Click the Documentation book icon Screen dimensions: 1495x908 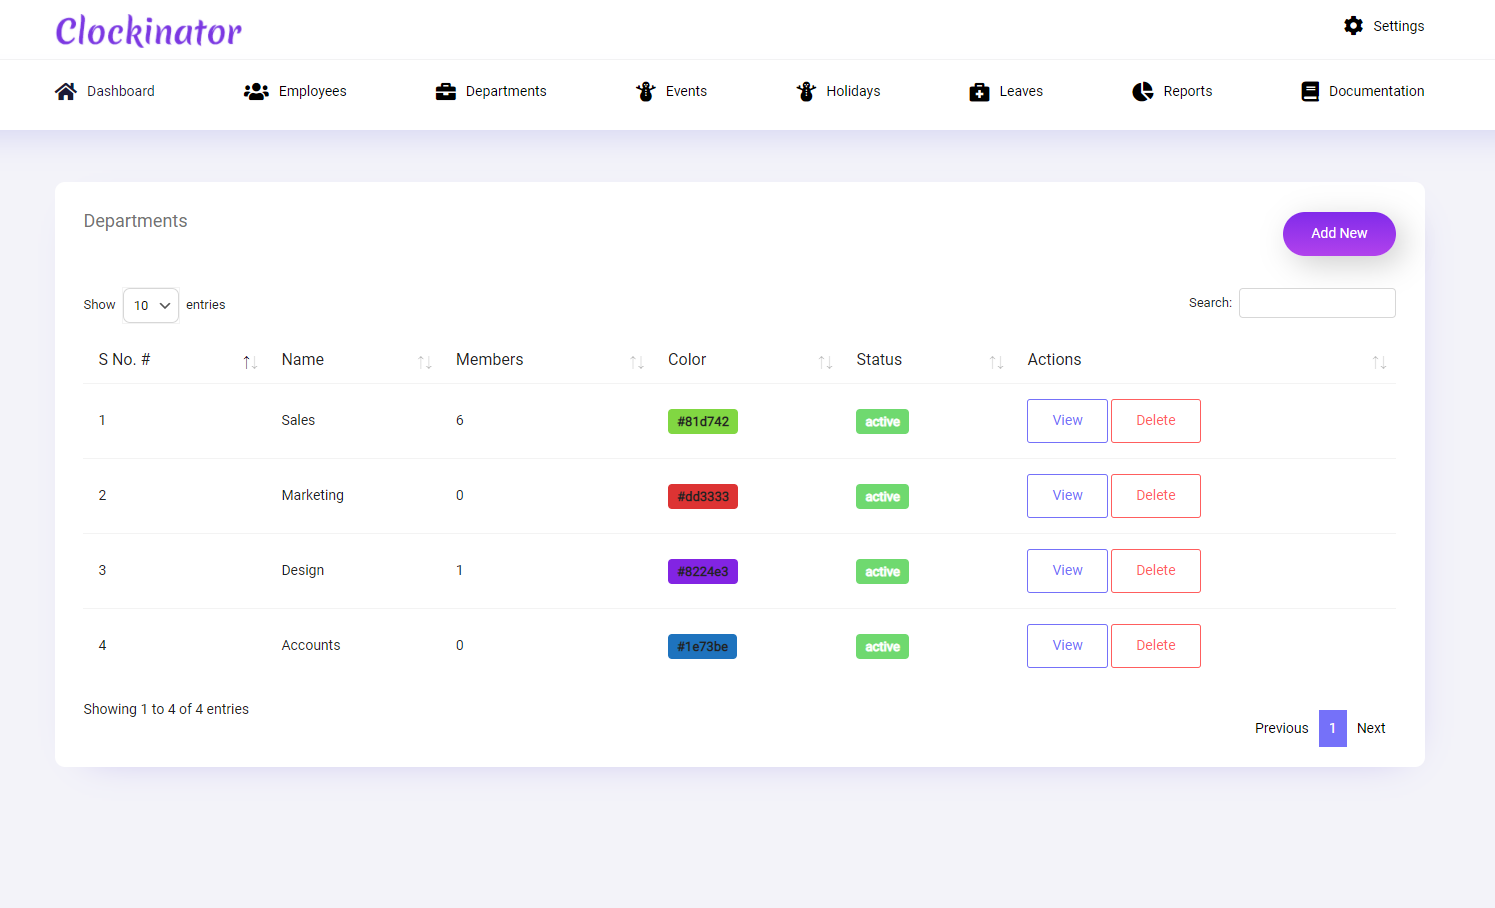(1310, 91)
